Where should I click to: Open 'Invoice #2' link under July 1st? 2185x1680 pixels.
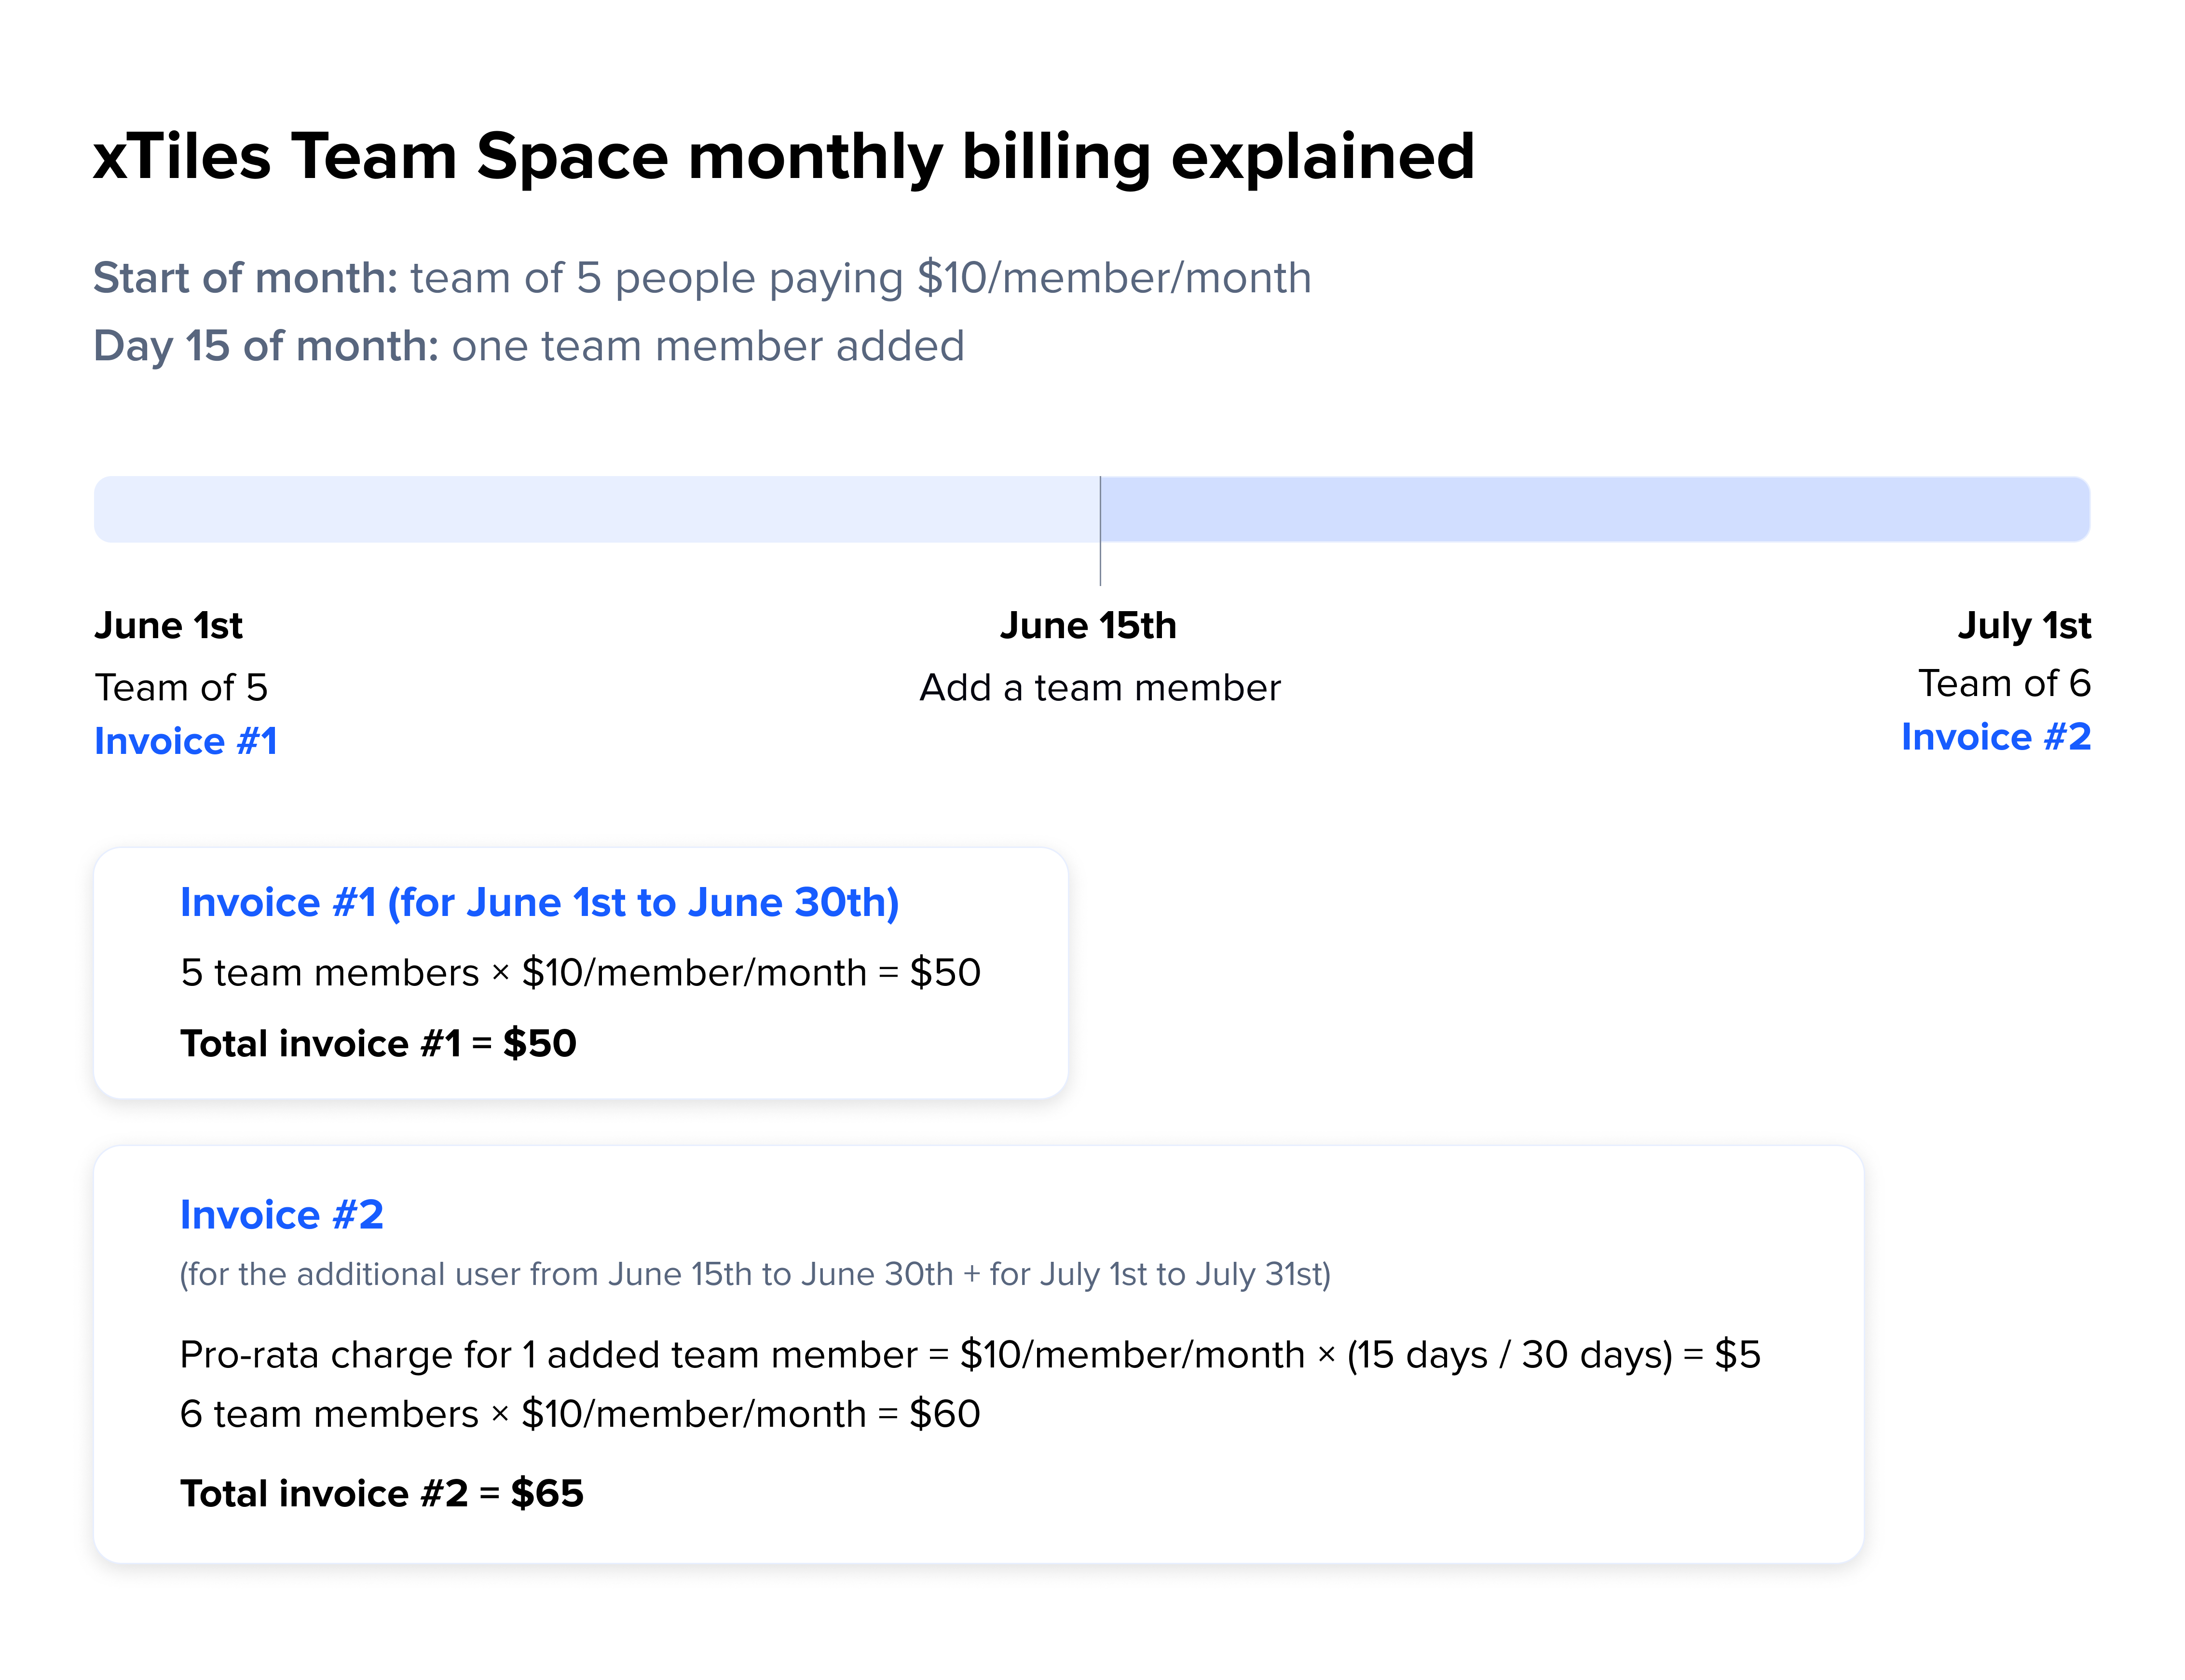click(1996, 737)
